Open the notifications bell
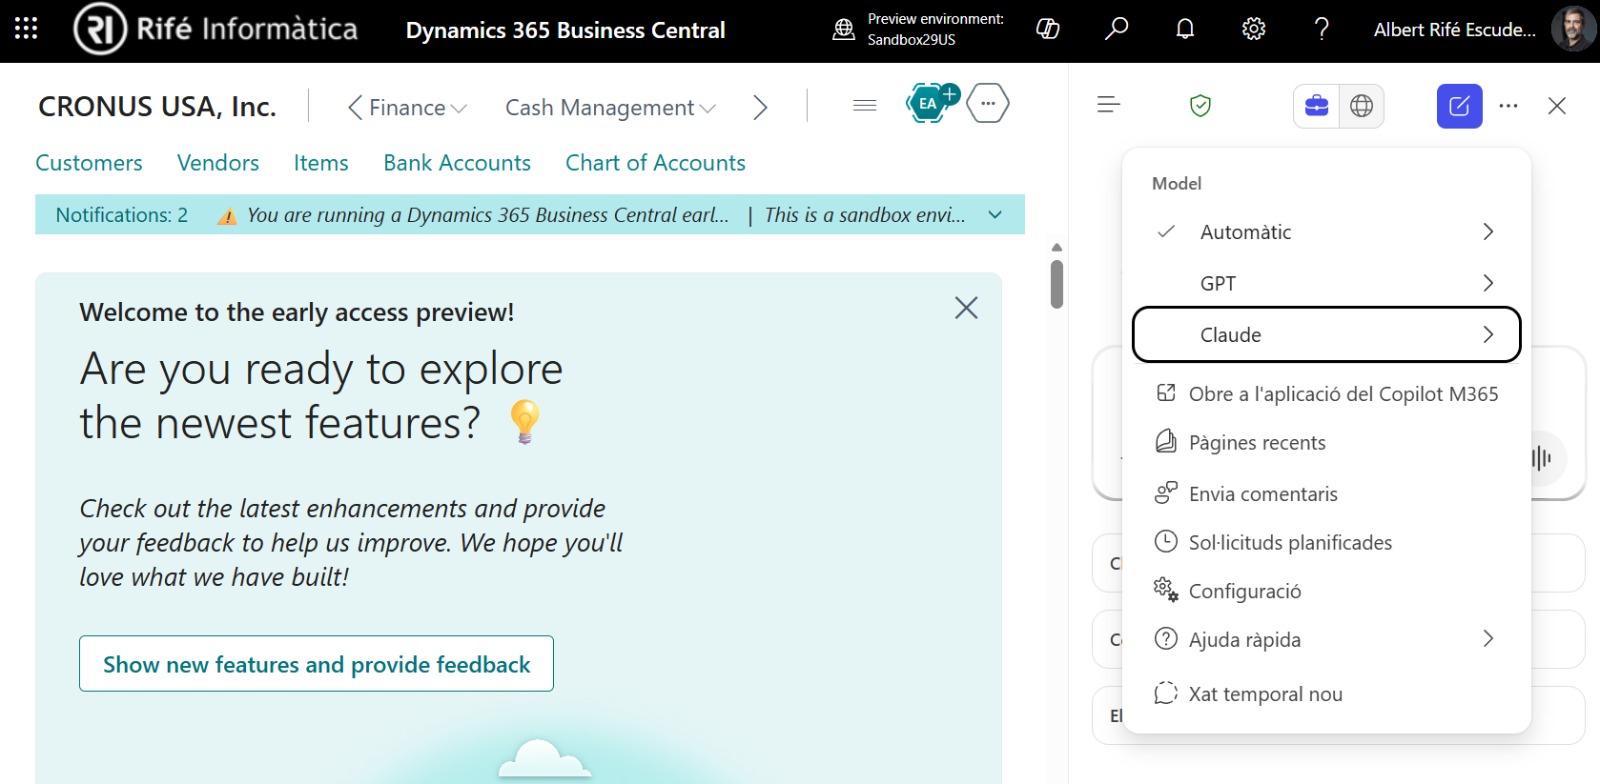This screenshot has height=784, width=1600. point(1185,29)
